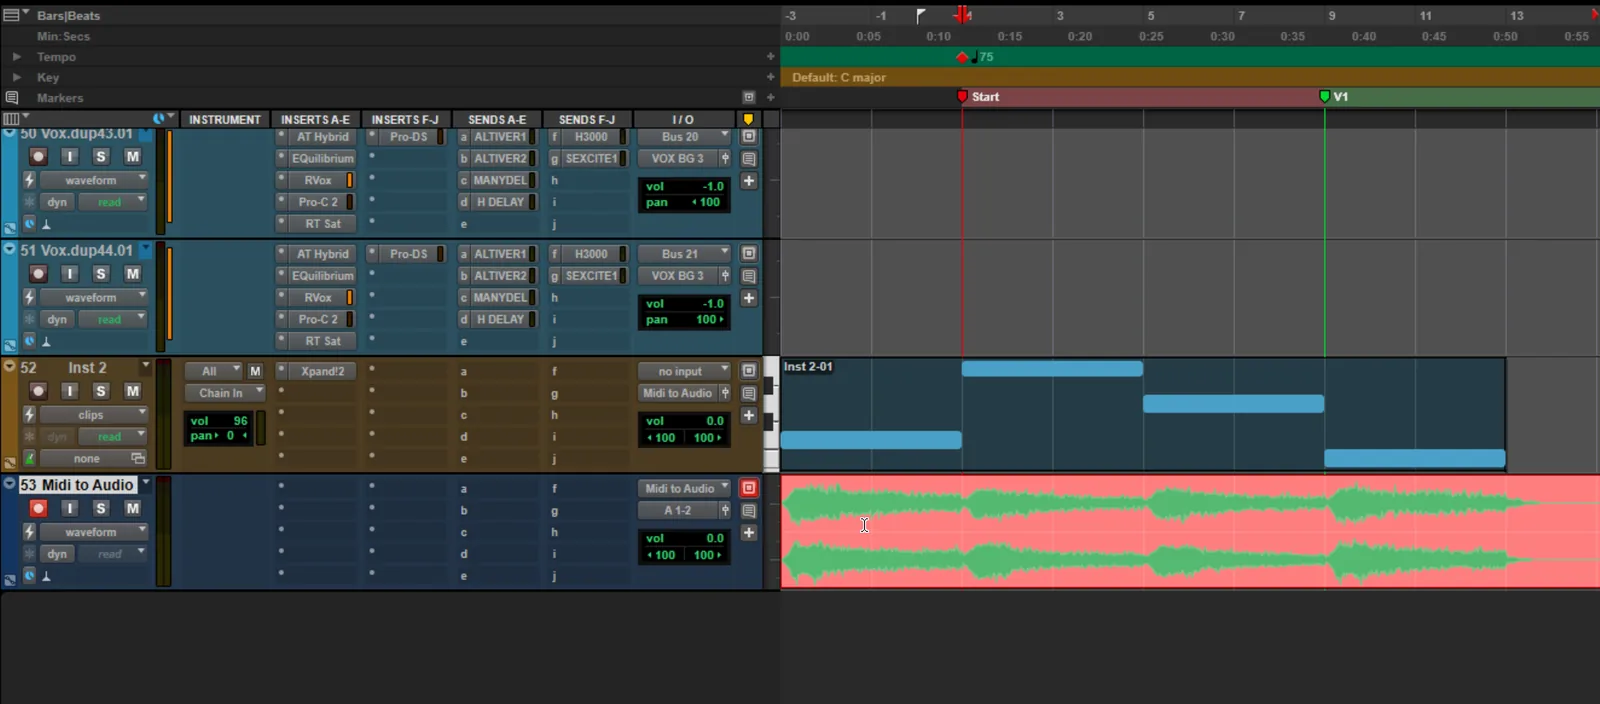
Task: Open SEXCITE1 send on track 51
Action: (591, 276)
